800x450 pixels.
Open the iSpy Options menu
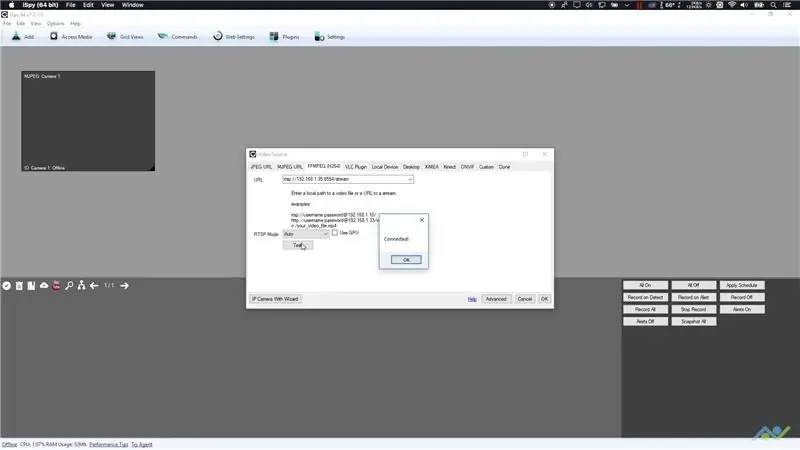coord(56,23)
